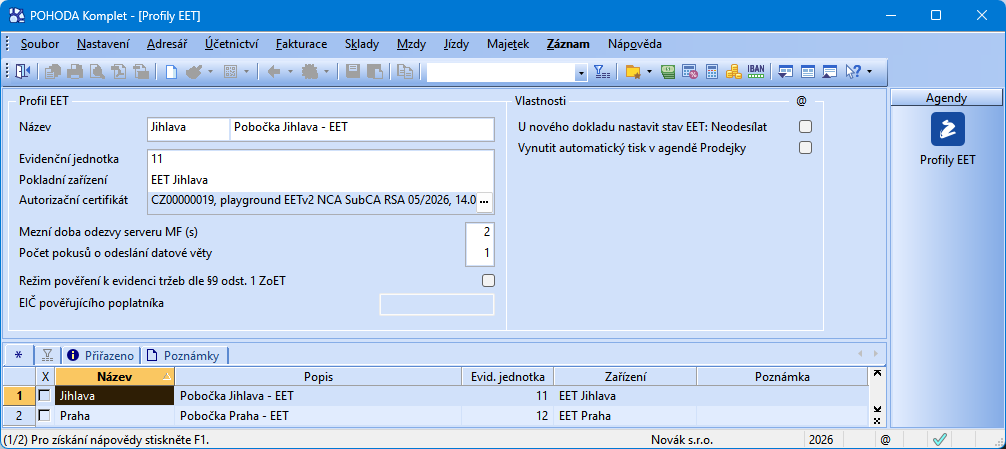Browse for an authorization certificate using the ellipsis button
The height and width of the screenshot is (449, 1006).
tap(485, 201)
